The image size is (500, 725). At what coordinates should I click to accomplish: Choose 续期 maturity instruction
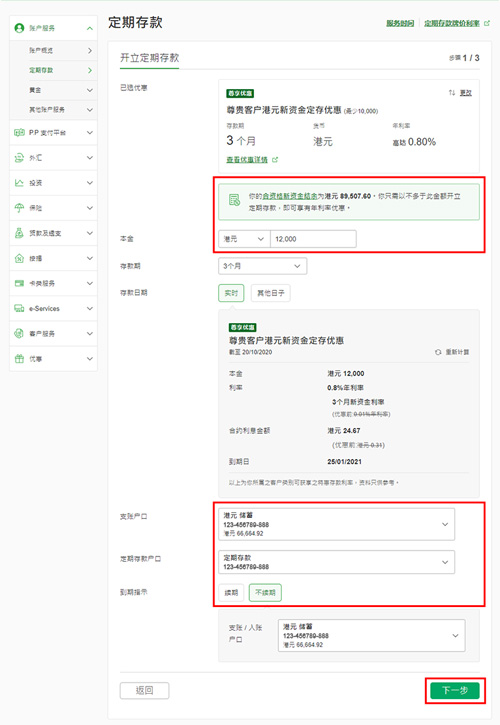coord(231,592)
